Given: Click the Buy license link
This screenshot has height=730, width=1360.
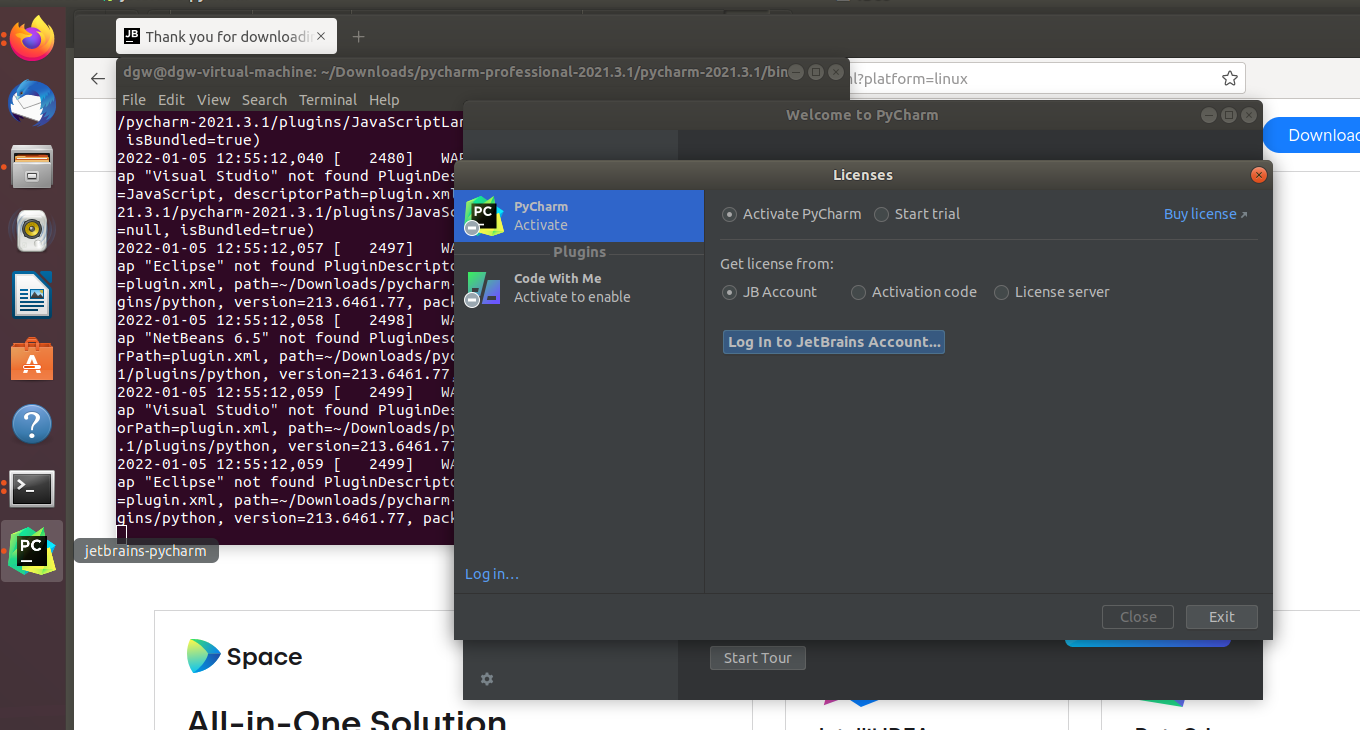Looking at the screenshot, I should tap(1205, 214).
